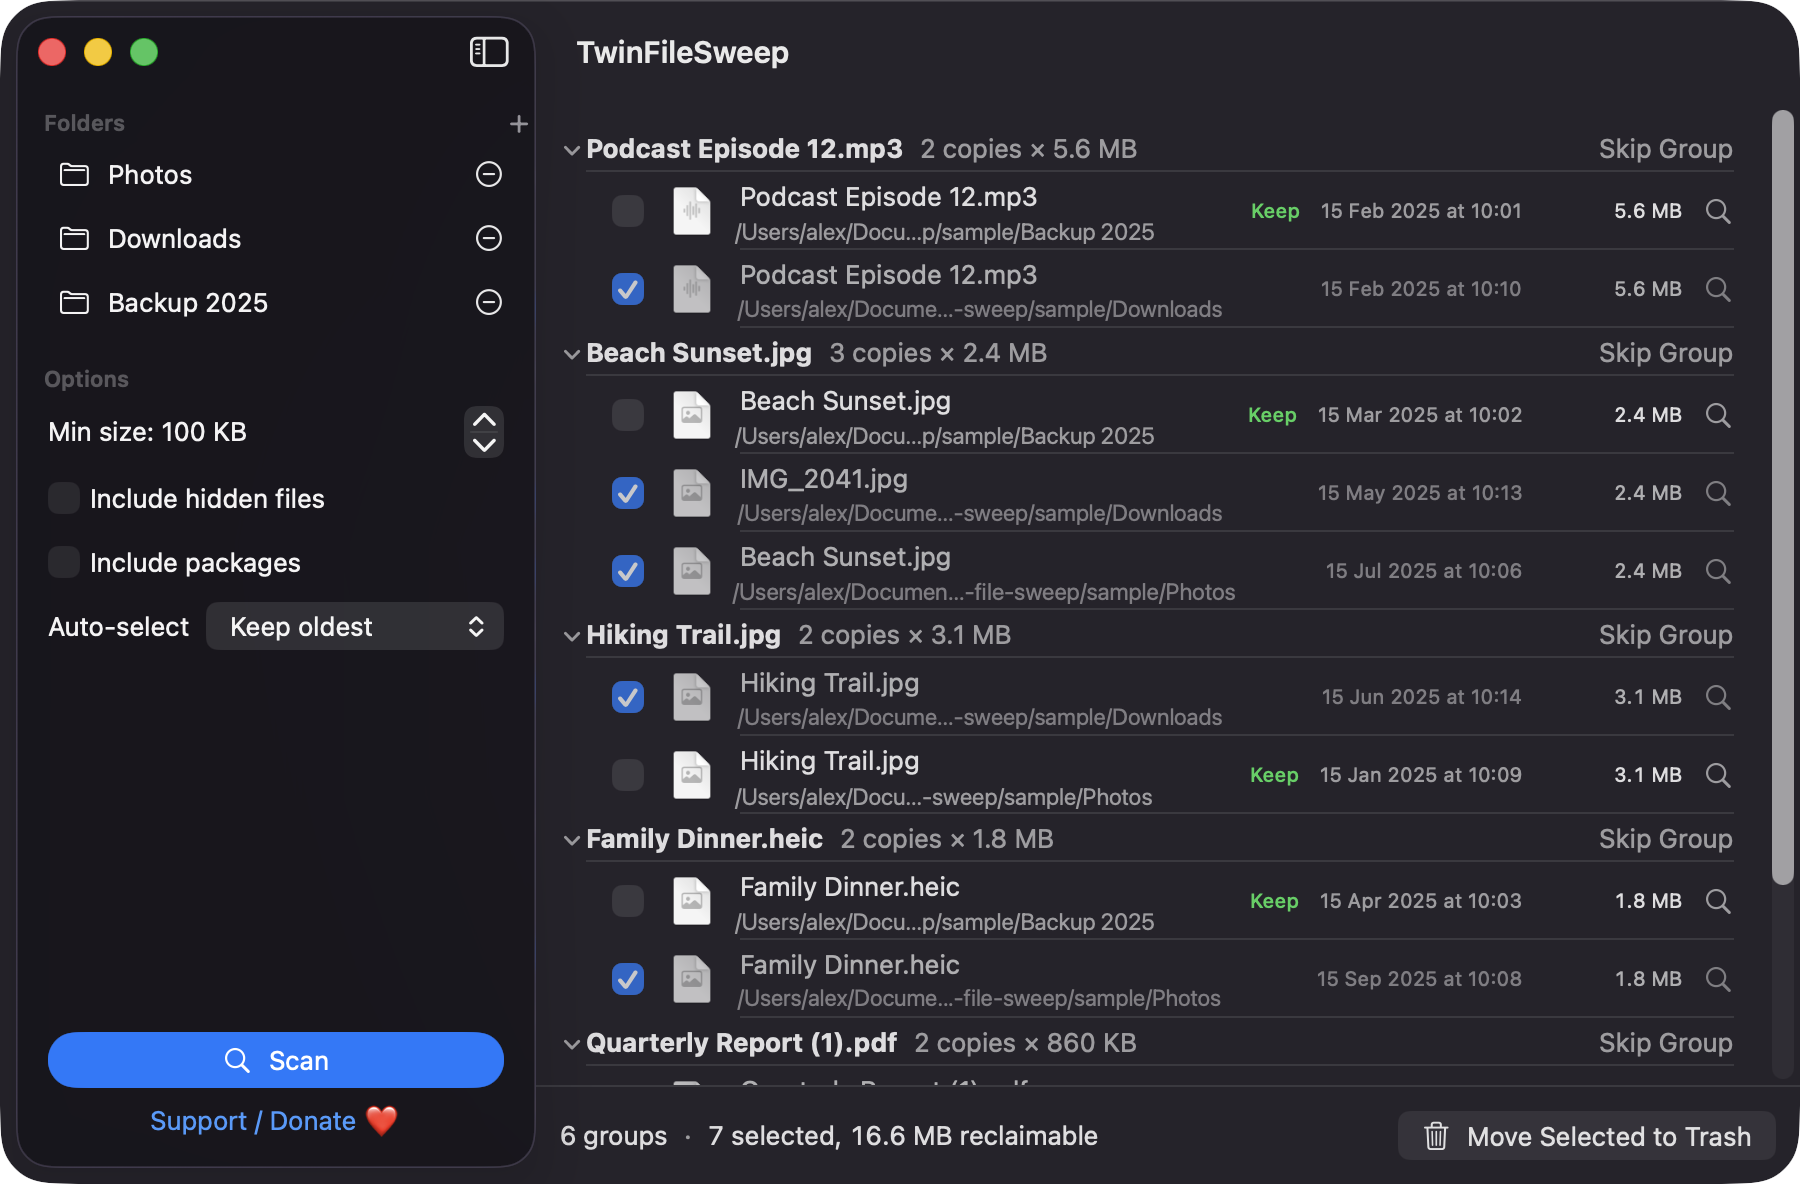Reveal Family Dinner.heic Photos copy with magnifier
Image resolution: width=1800 pixels, height=1184 pixels.
click(1718, 979)
